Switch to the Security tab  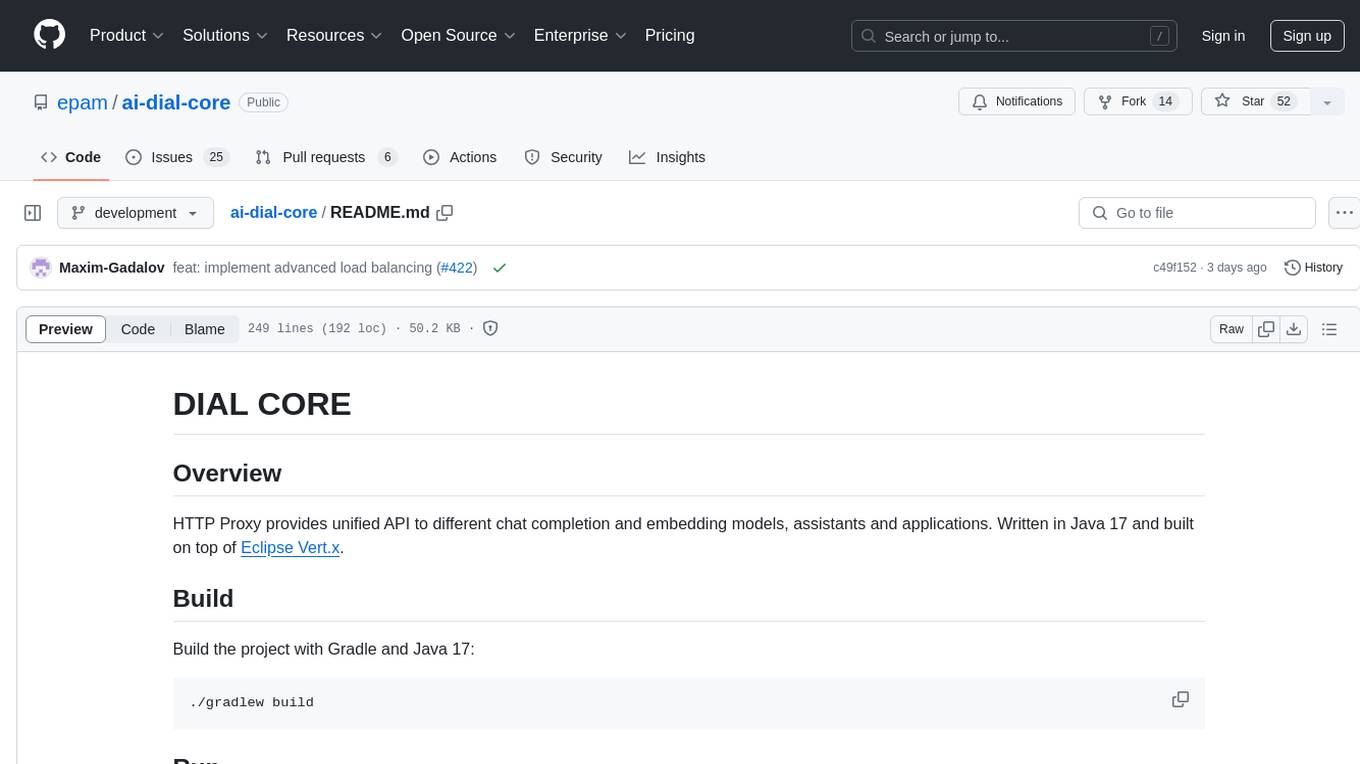tap(563, 157)
